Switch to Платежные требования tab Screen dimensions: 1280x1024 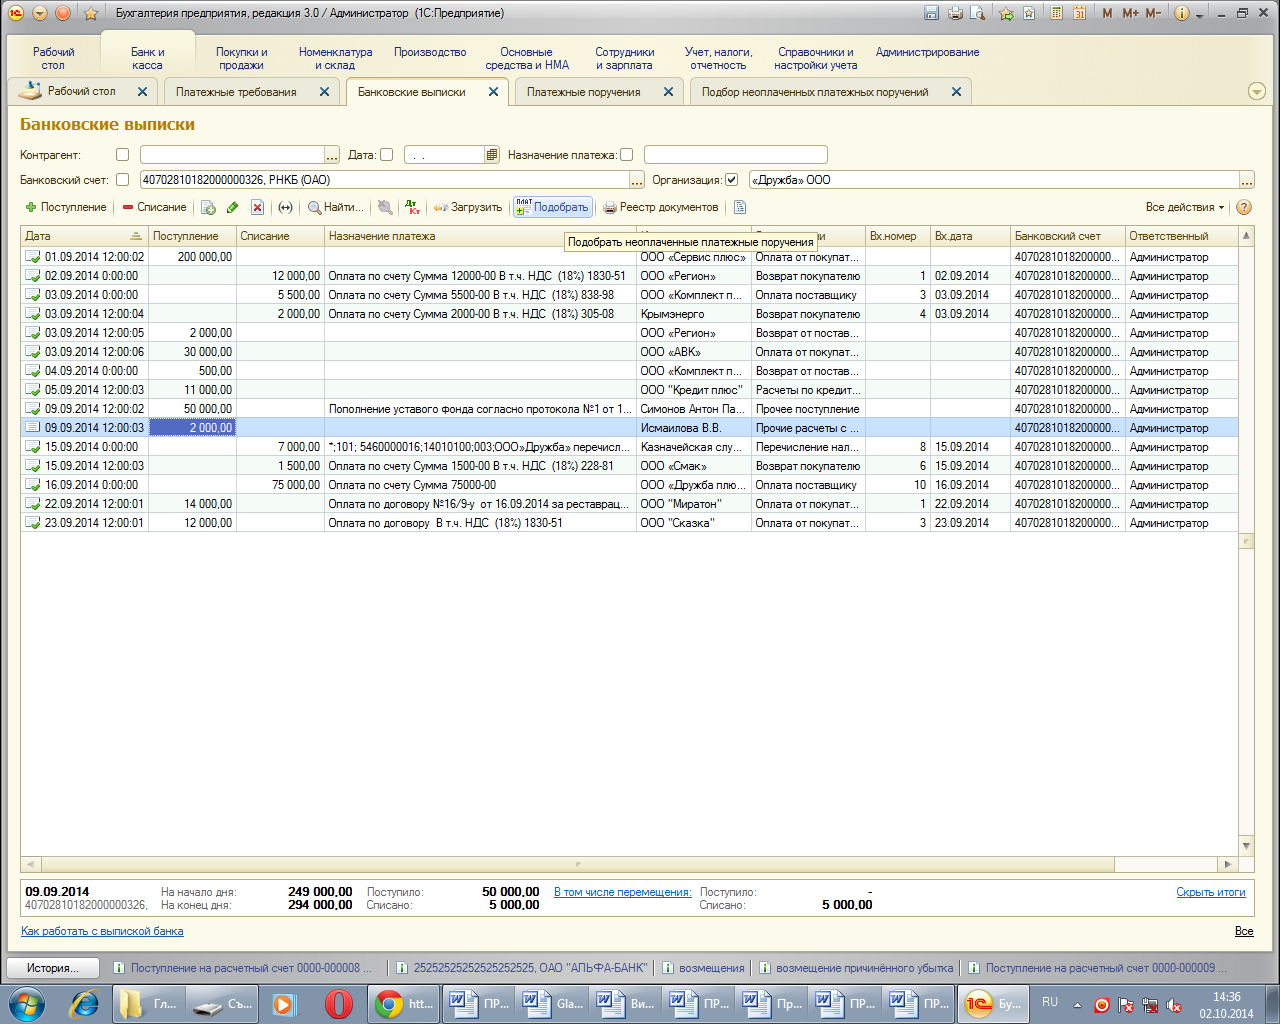[236, 92]
